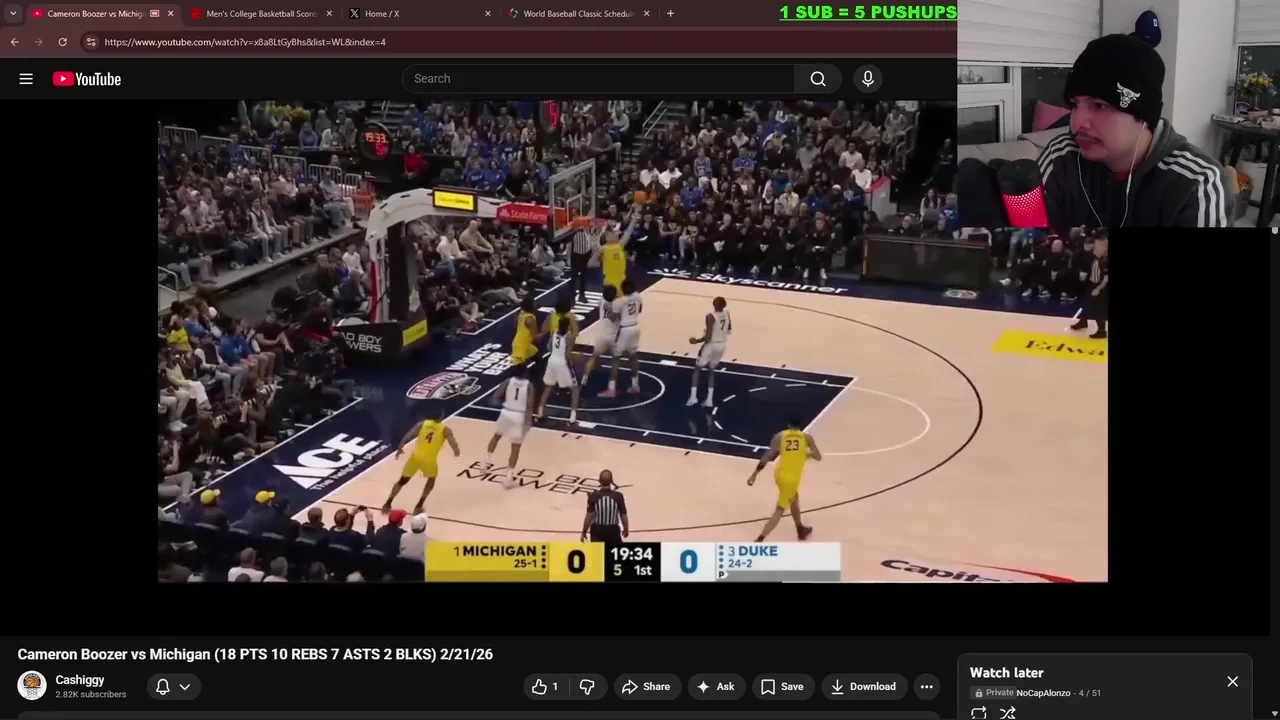Open the Ask AI button
Screen dimensions: 1280x720
pos(715,687)
